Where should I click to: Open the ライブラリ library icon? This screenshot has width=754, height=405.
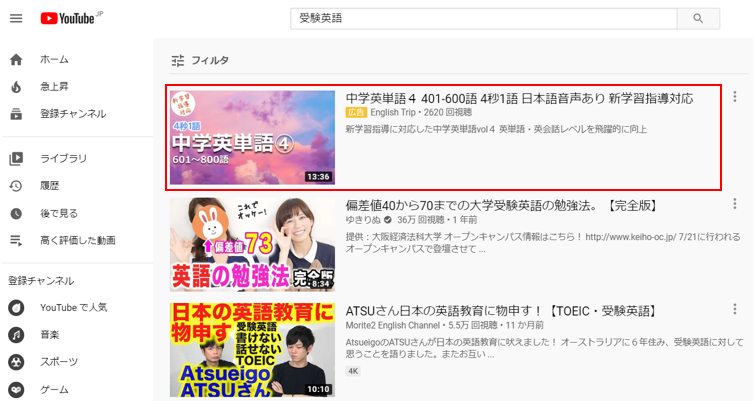click(16, 158)
